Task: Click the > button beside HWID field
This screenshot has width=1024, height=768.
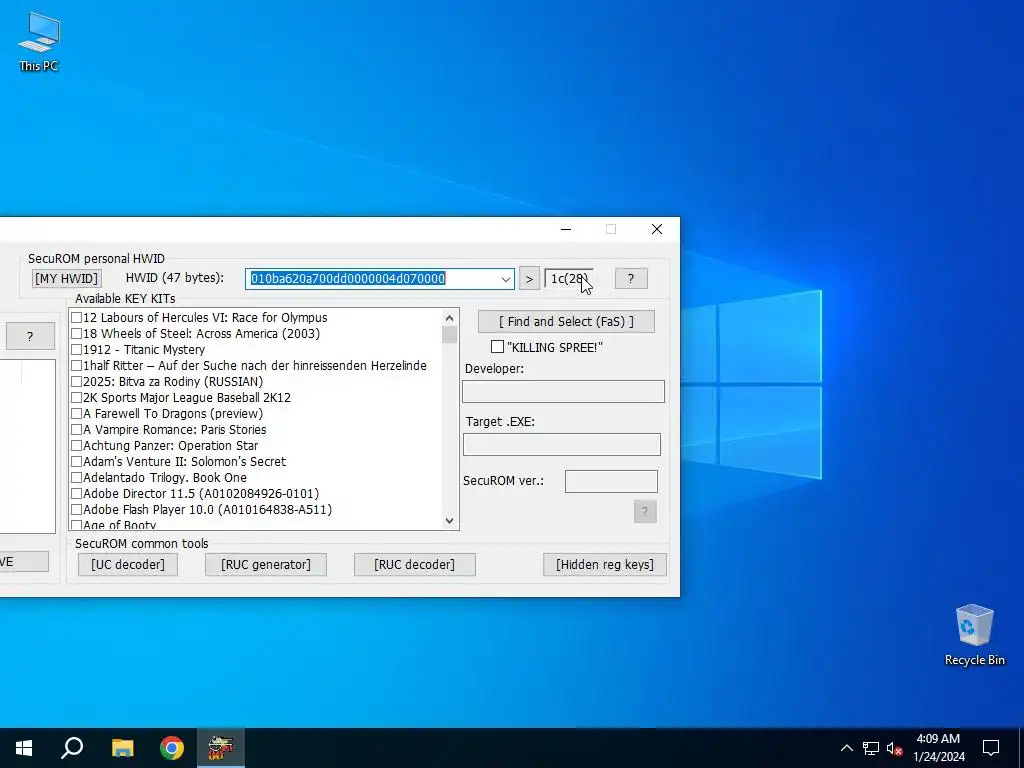Action: [x=529, y=279]
